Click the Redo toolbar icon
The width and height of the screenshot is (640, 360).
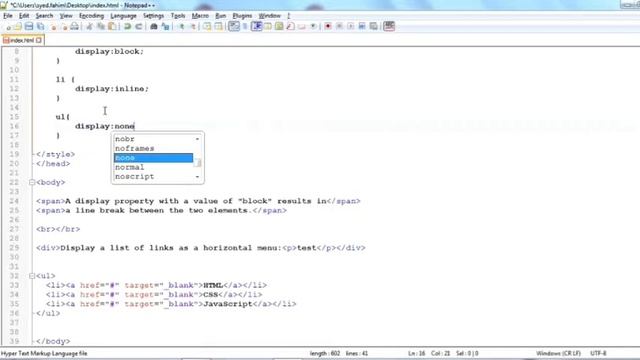coord(139,27)
